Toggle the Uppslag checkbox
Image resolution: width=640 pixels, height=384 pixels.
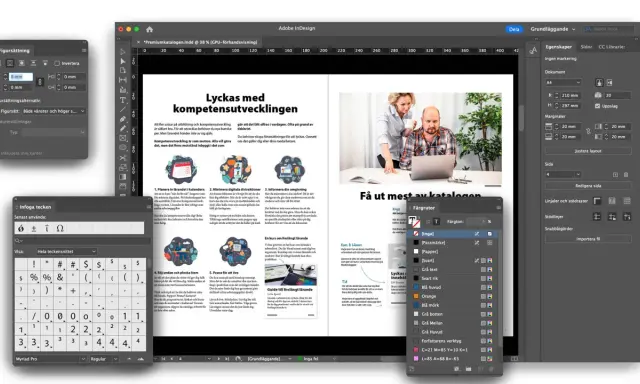tap(598, 106)
